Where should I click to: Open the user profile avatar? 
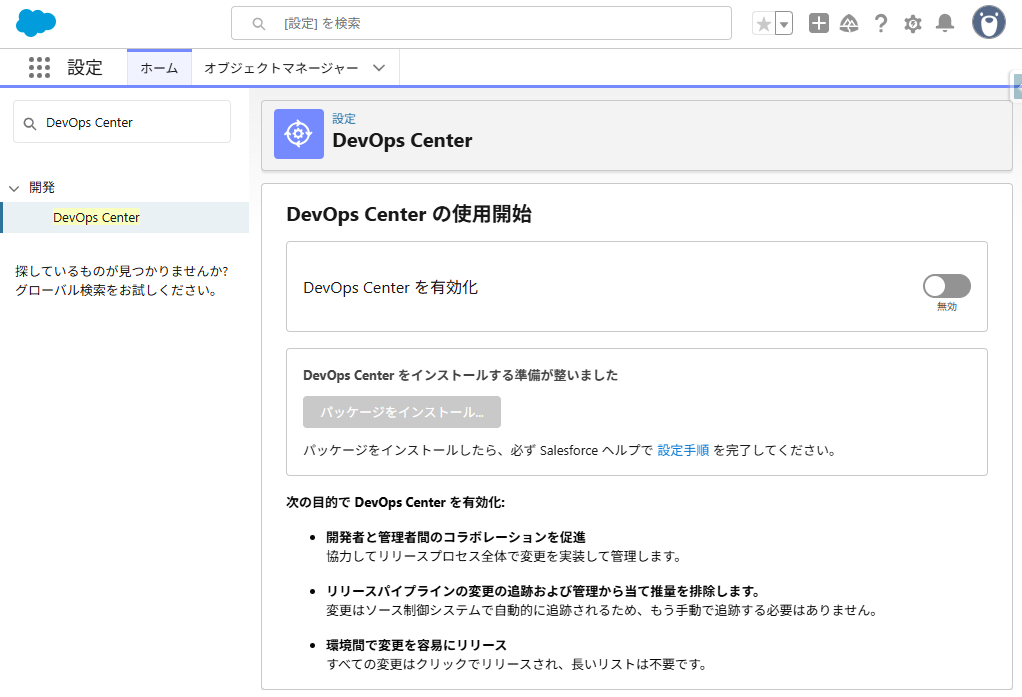tap(989, 23)
